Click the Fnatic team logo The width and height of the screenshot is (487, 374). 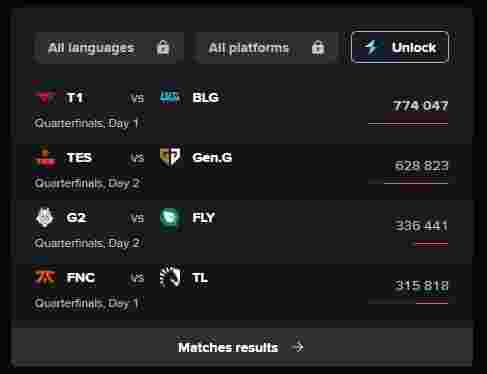point(45,277)
